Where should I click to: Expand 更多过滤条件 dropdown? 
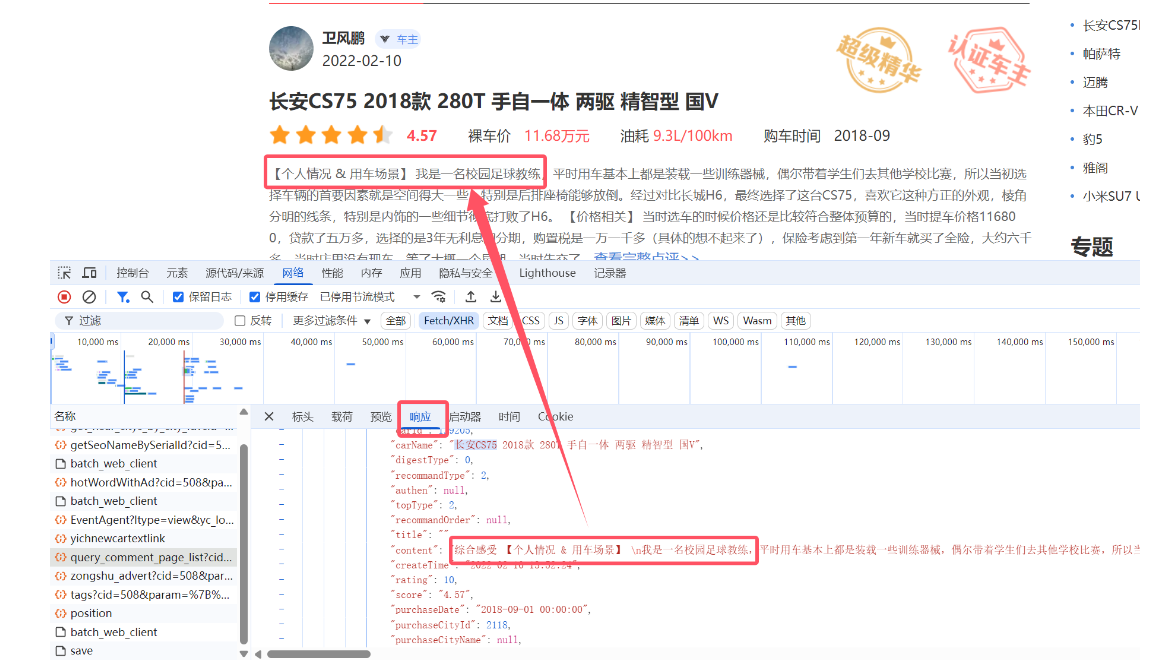(332, 320)
